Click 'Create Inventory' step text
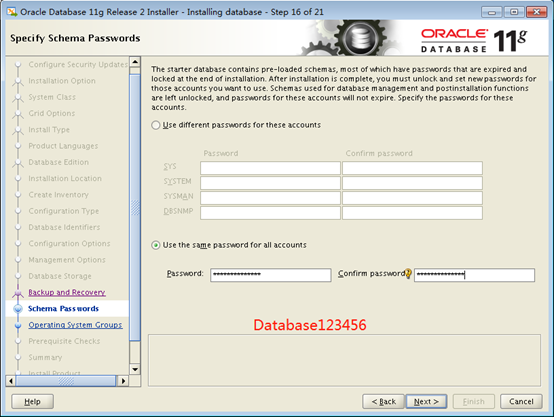 click(59, 195)
